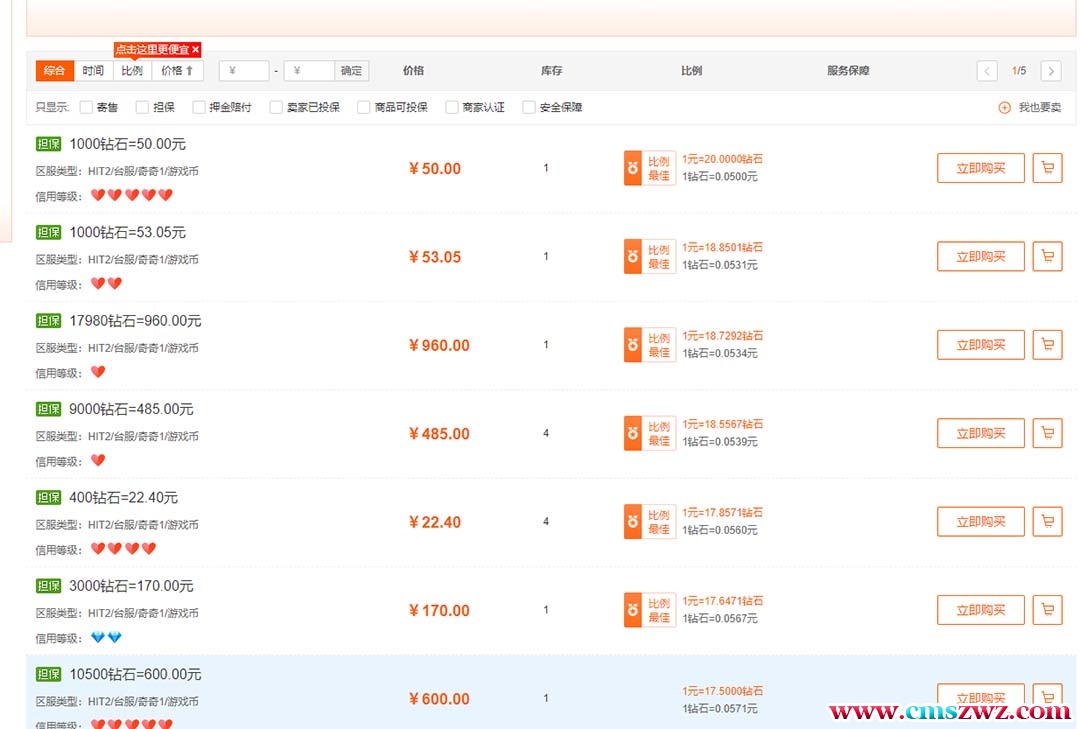Click the plus icon beside 我也要卖
Screen dimensions: 1080x729
pyautogui.click(x=1005, y=108)
